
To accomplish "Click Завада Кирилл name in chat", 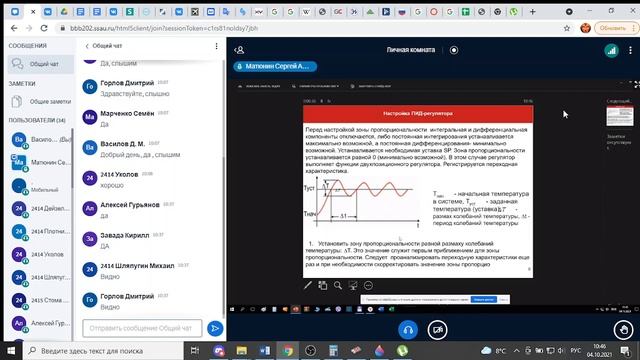I will (x=125, y=236).
